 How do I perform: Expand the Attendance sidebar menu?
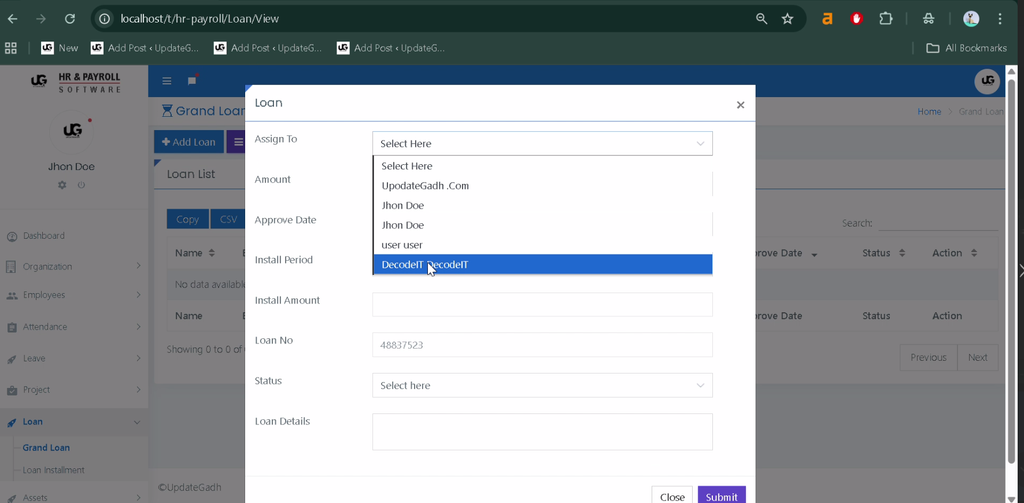(x=74, y=327)
